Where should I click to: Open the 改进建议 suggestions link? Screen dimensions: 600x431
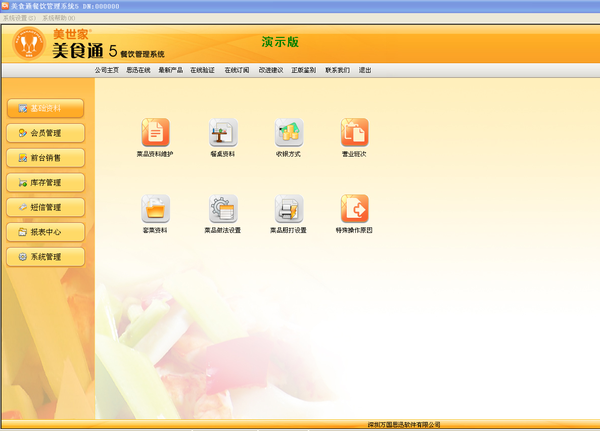tap(271, 70)
